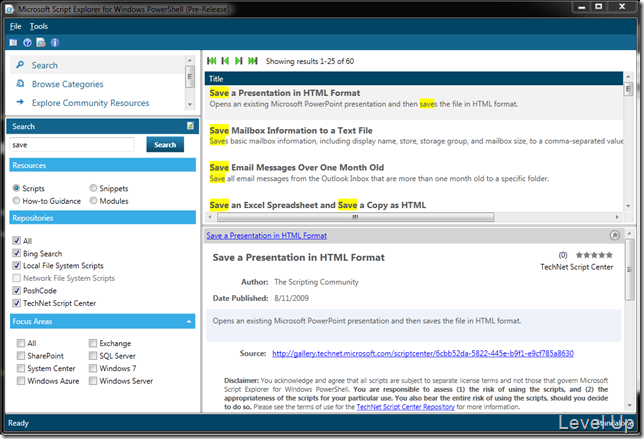Open the gallery.technet.microsoft.com source link
The image size is (644, 439).
[x=423, y=353]
